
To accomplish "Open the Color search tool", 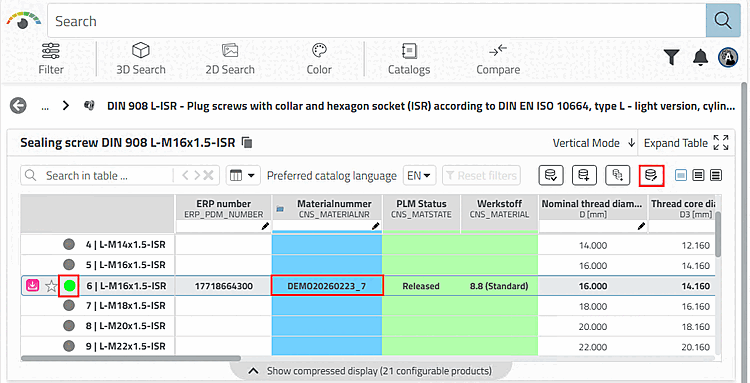I will 319,59.
